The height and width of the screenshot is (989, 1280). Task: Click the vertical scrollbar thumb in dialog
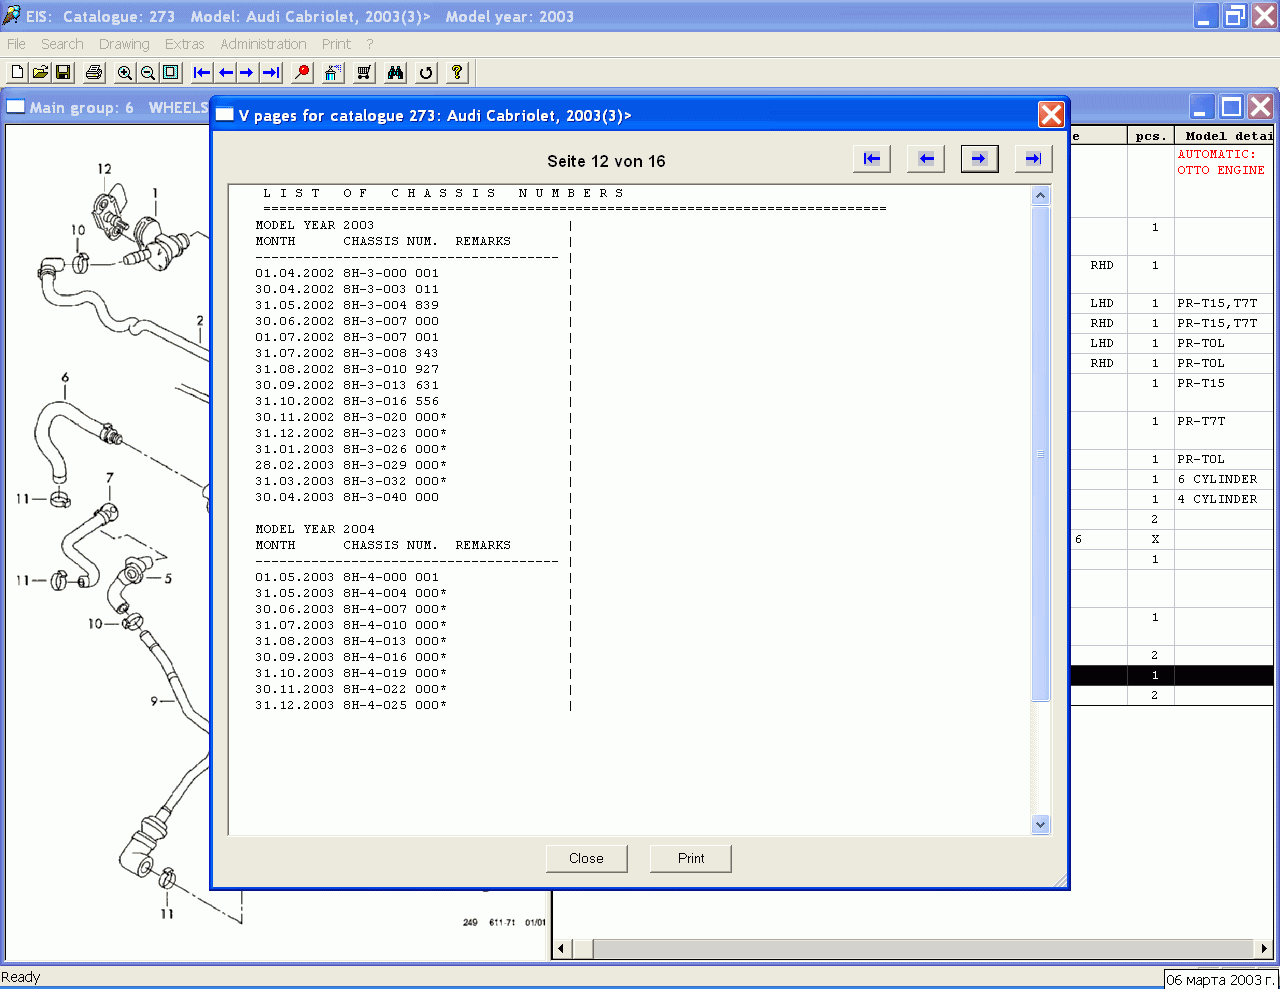[x=1041, y=454]
